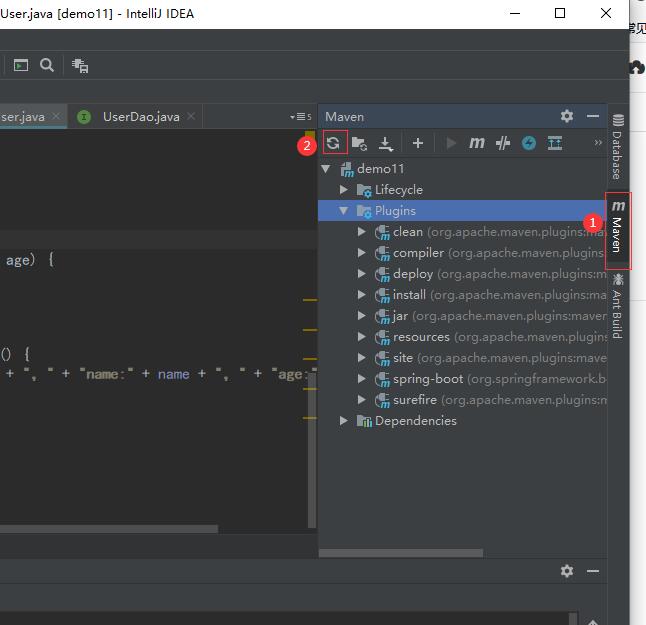Expand the Dependencies tree node
Screen dimensions: 646x625
(x=344, y=421)
